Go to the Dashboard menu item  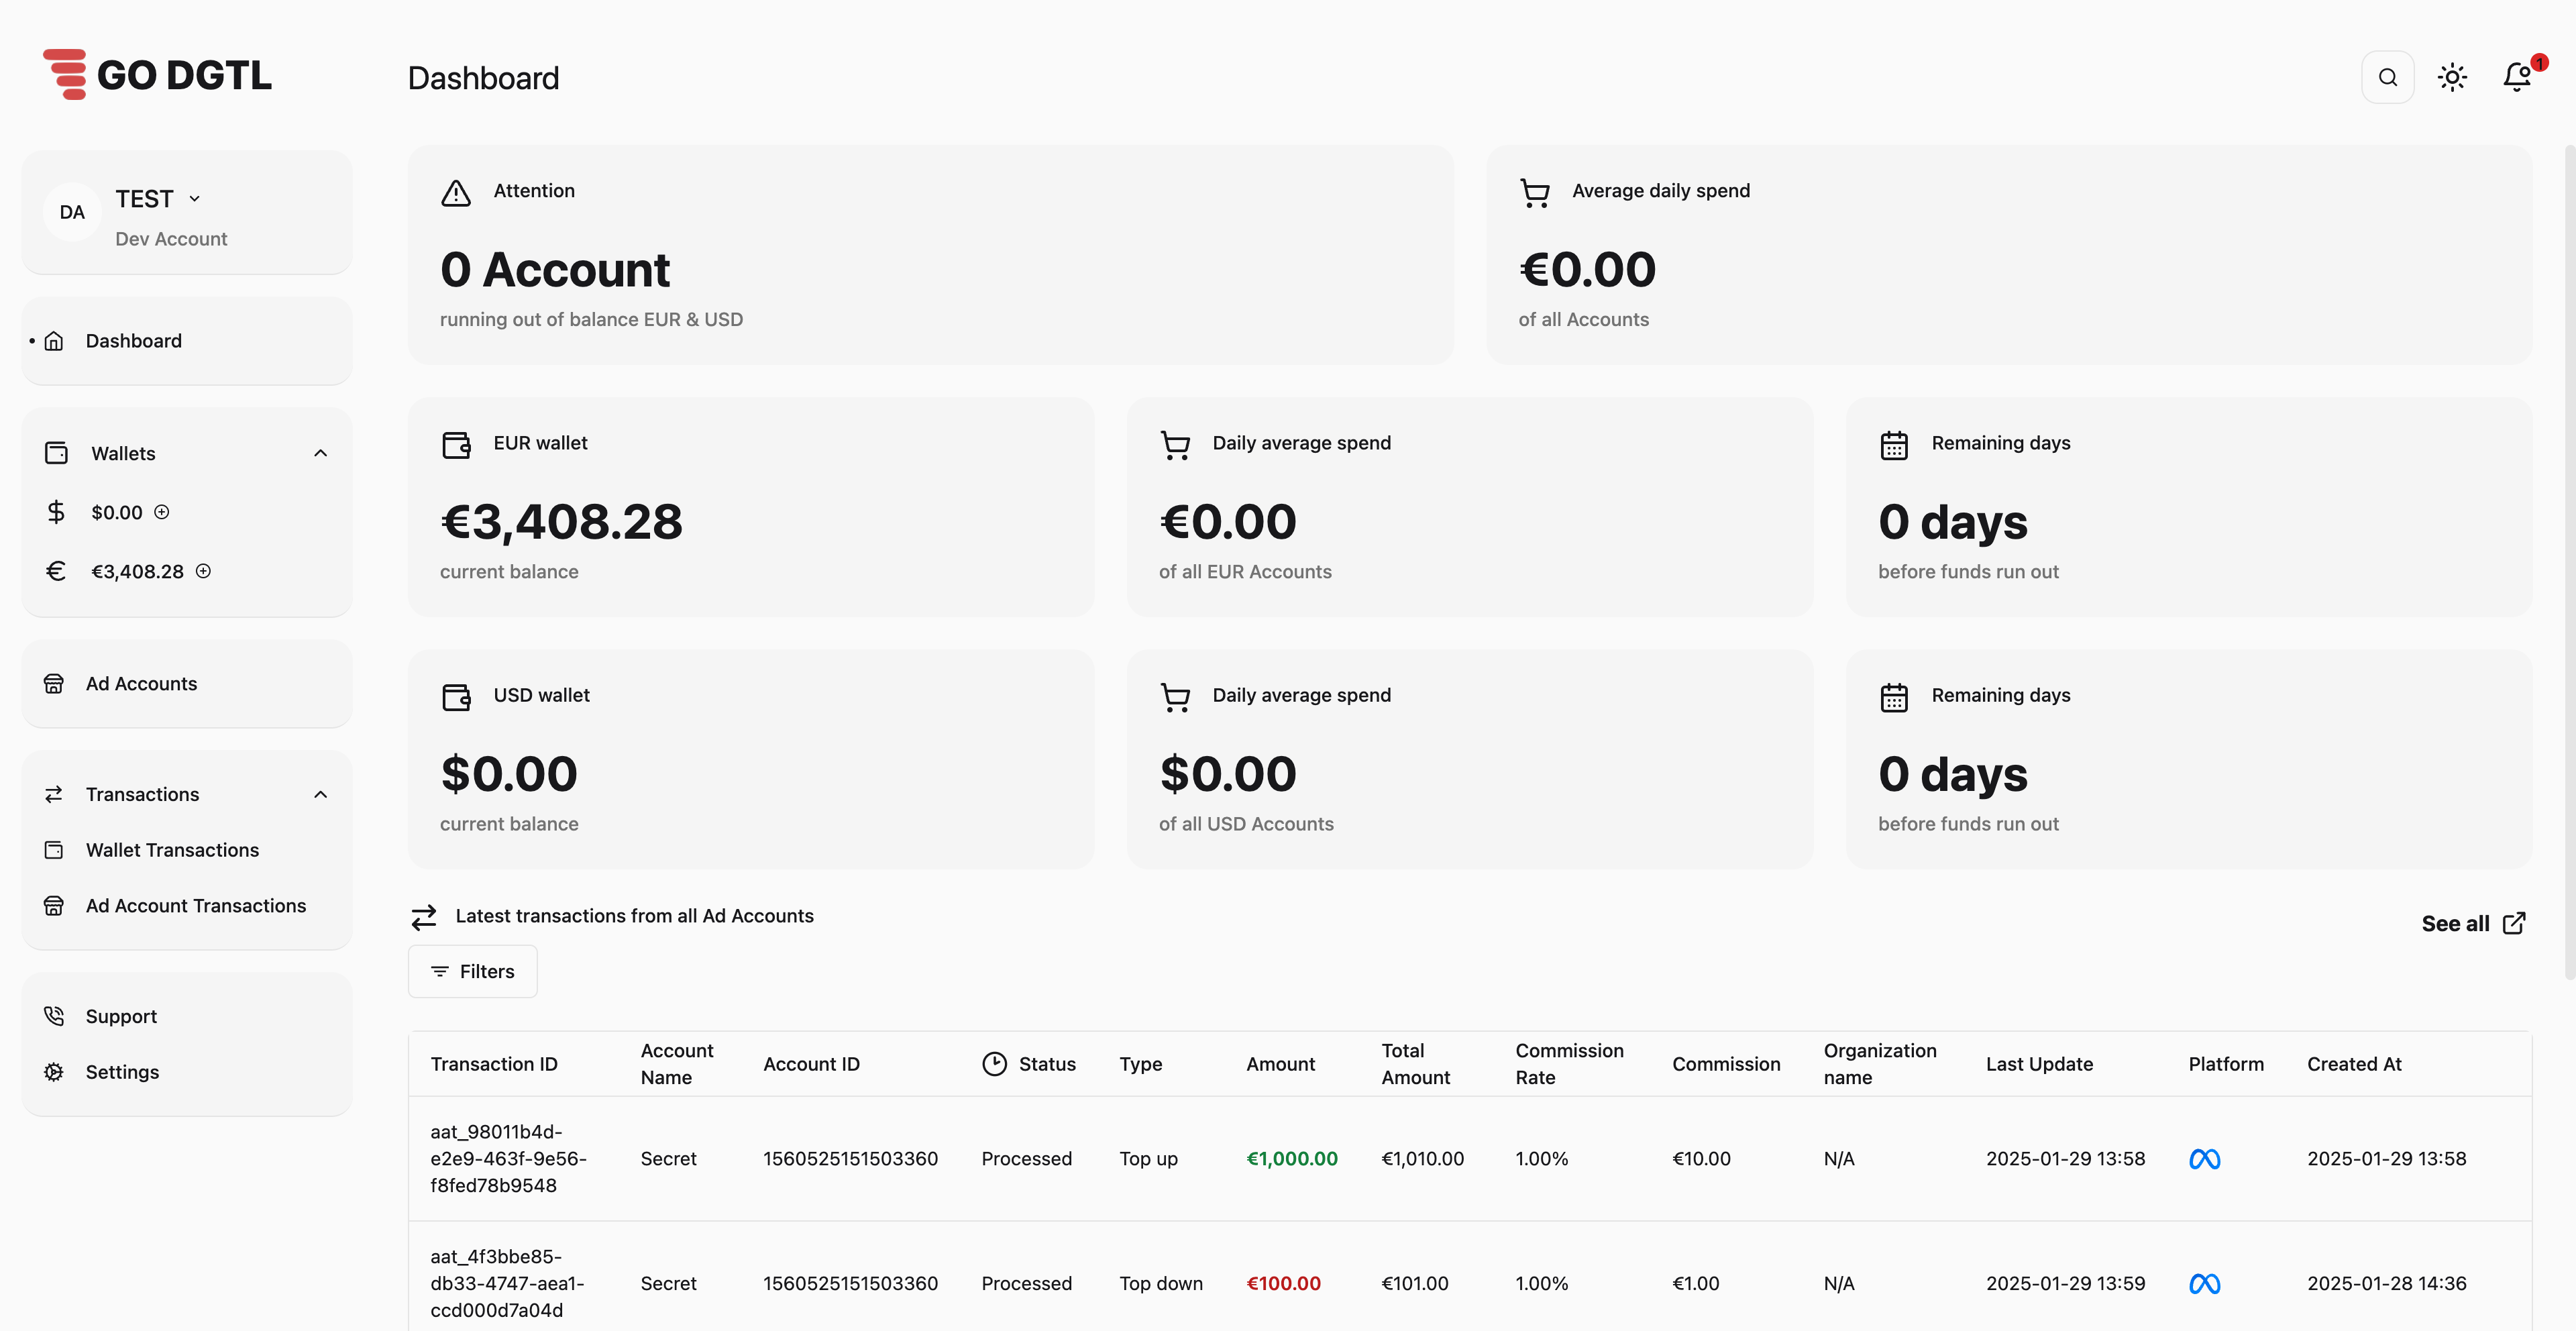point(134,340)
